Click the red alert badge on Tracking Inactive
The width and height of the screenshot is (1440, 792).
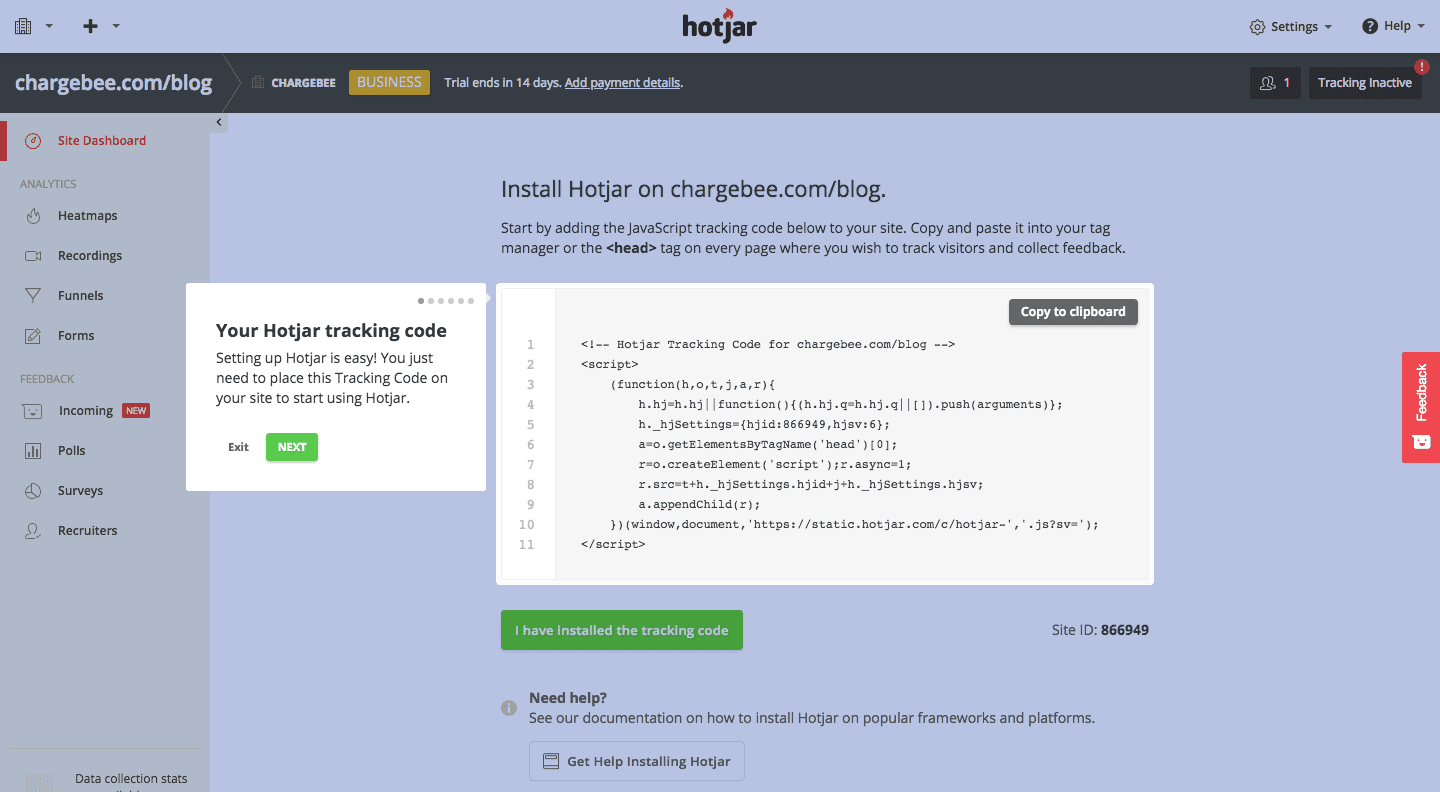pyautogui.click(x=1422, y=67)
